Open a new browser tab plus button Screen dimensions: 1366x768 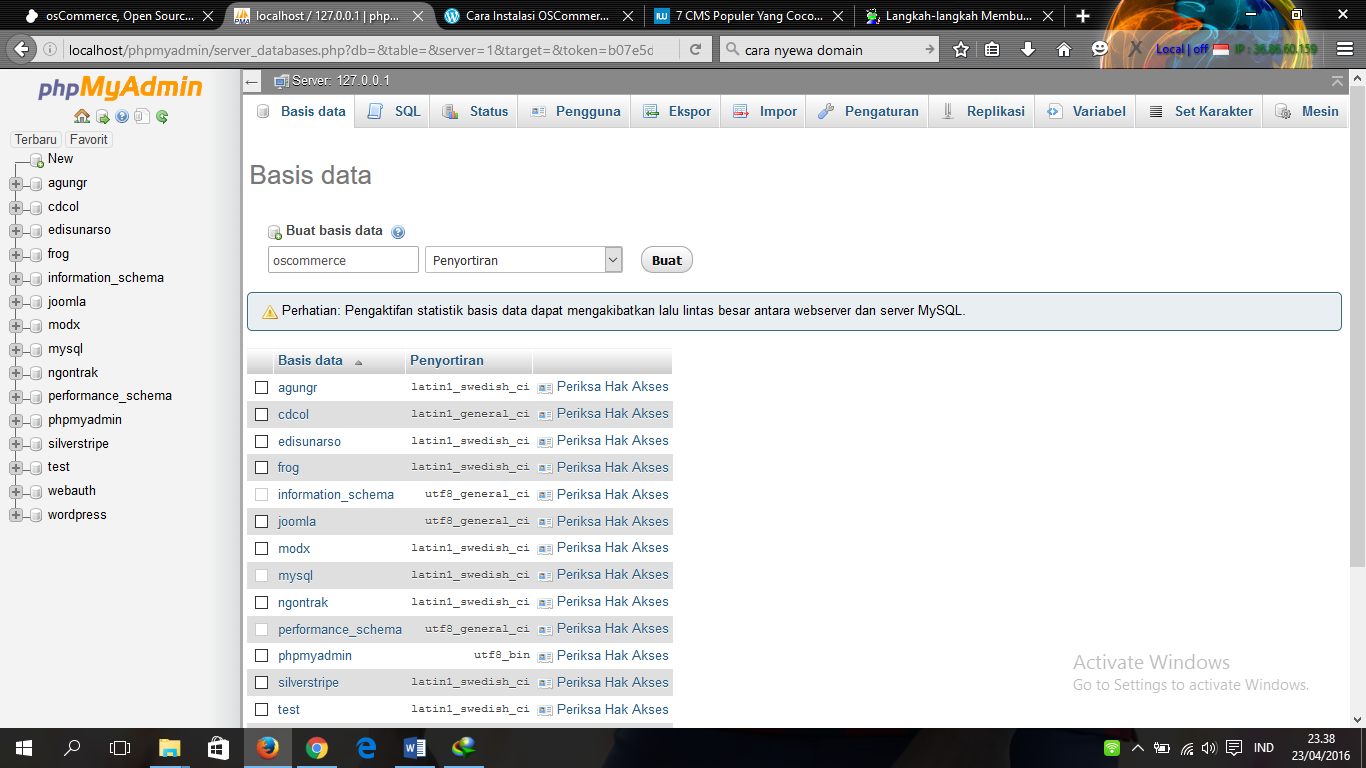(x=1083, y=16)
